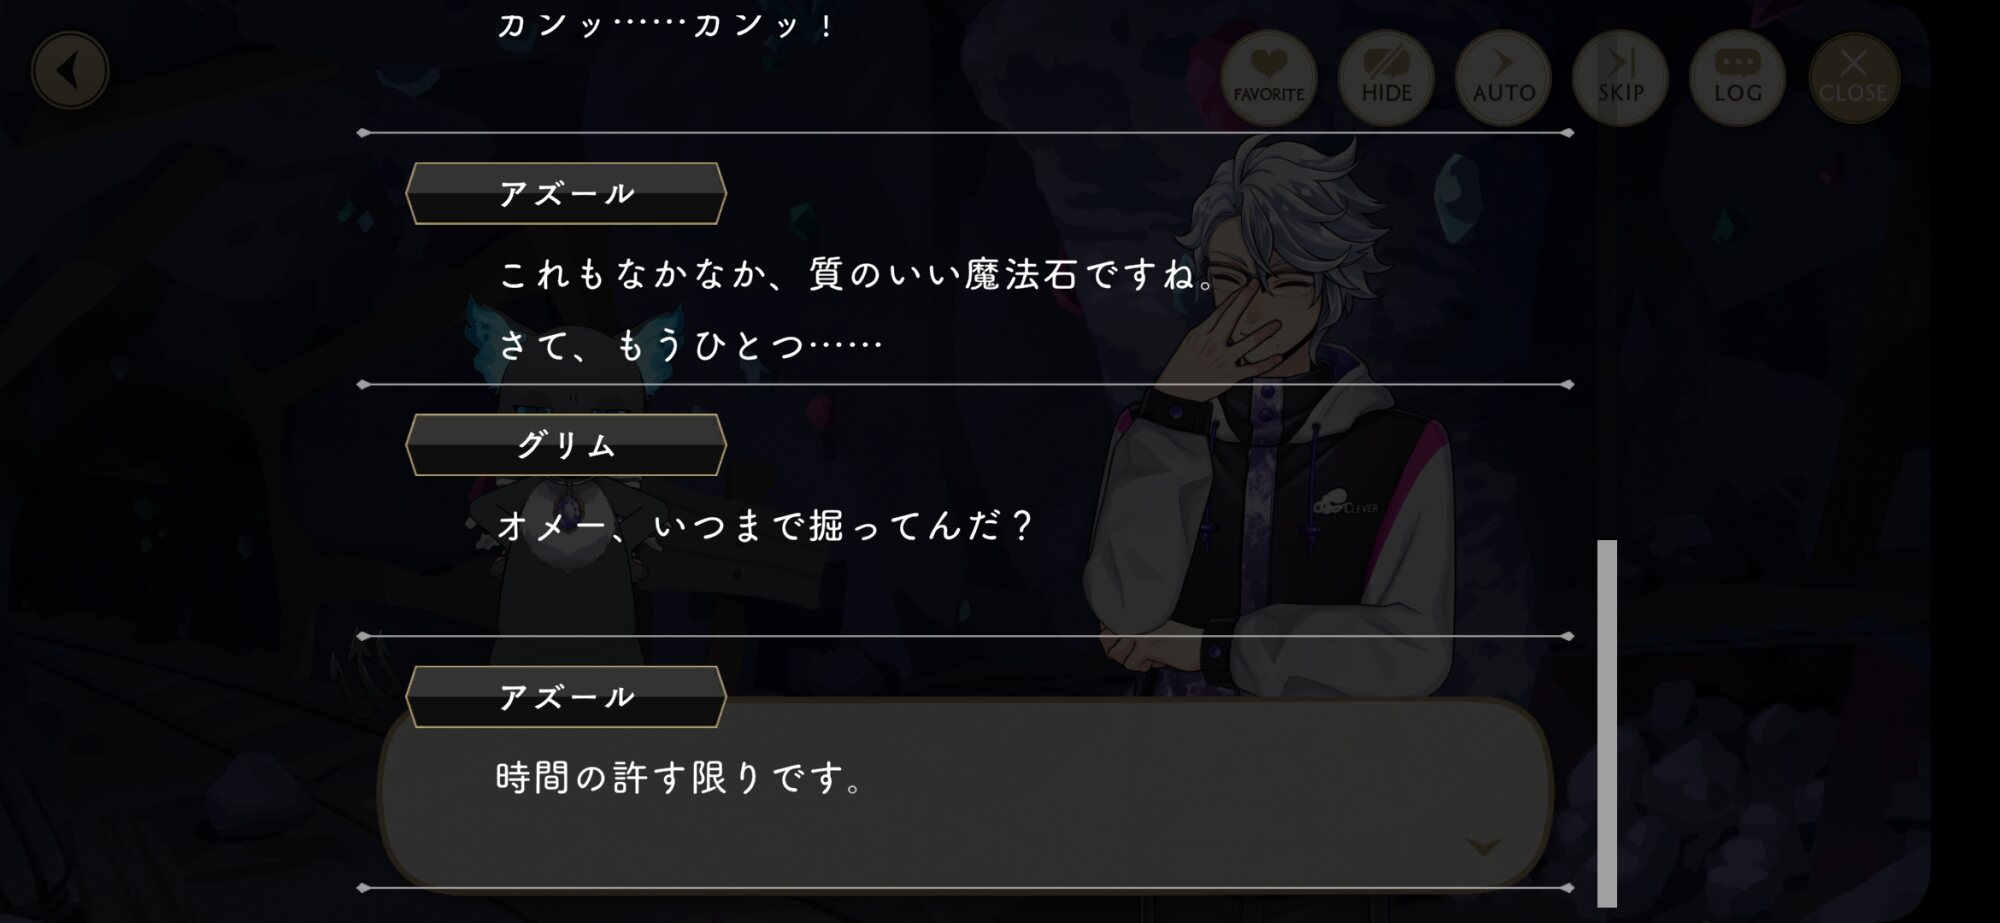Select the グリム name tag
Screen dimensions: 2000x923
pos(566,445)
